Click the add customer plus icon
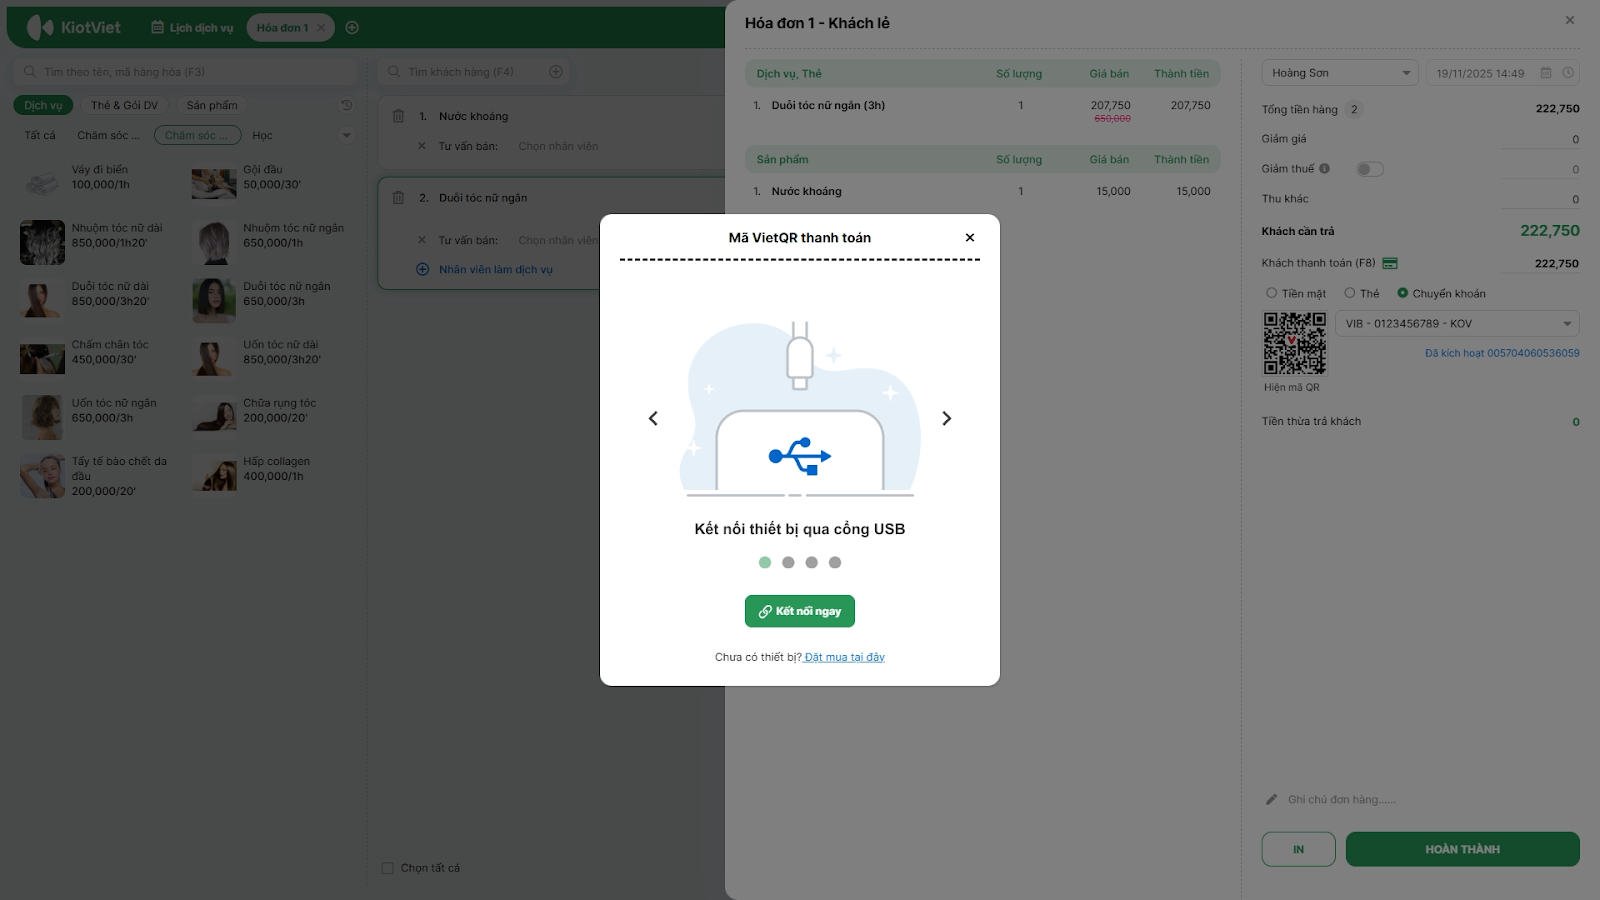This screenshot has width=1600, height=900. click(556, 72)
